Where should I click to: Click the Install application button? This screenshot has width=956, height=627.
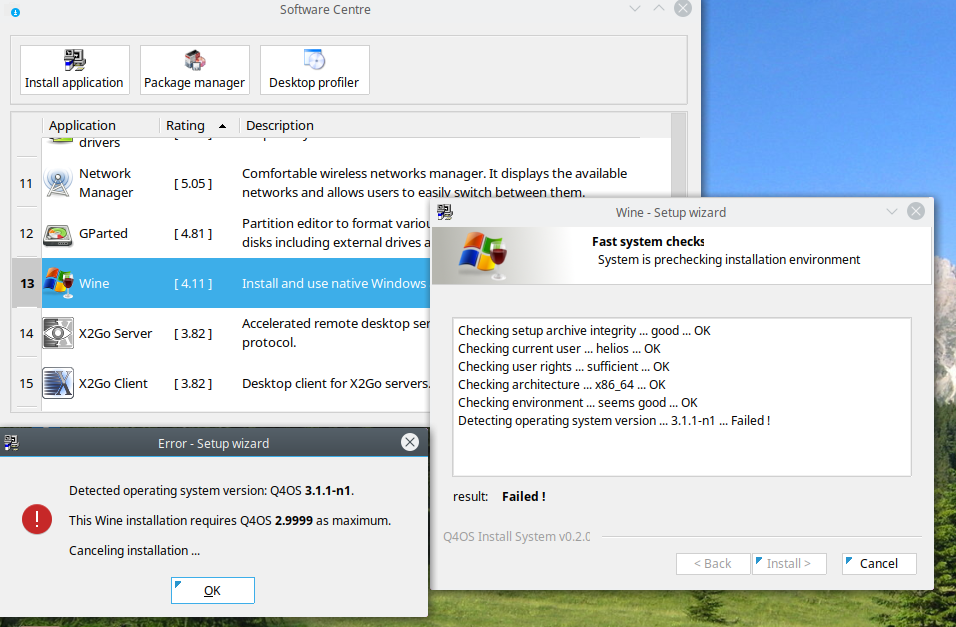(74, 70)
